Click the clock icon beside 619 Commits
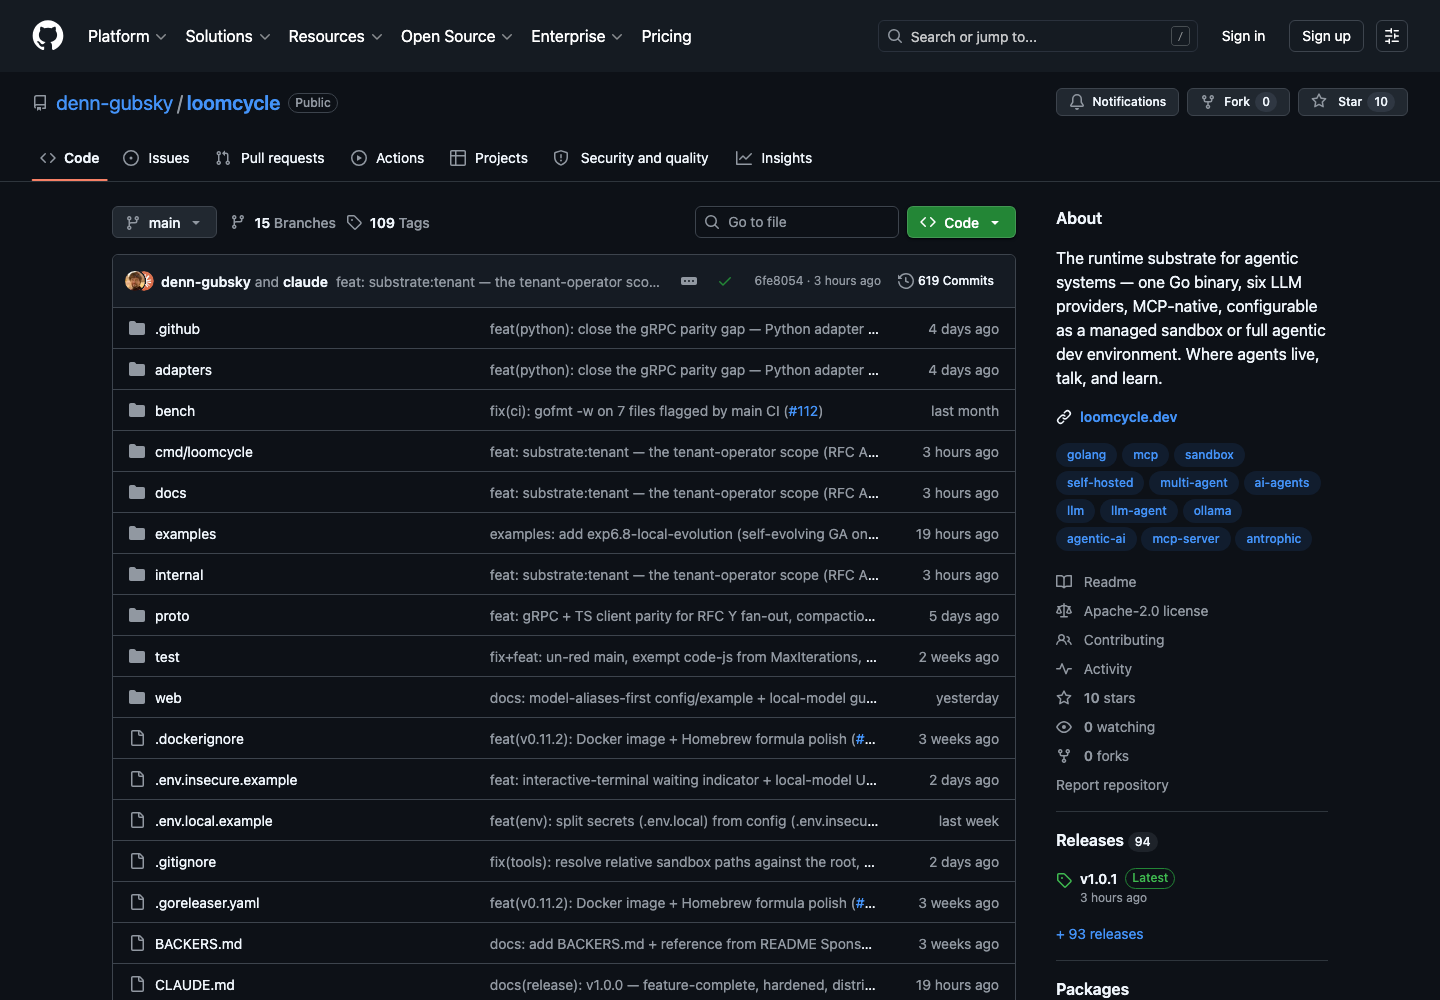1440x1000 pixels. (x=906, y=281)
